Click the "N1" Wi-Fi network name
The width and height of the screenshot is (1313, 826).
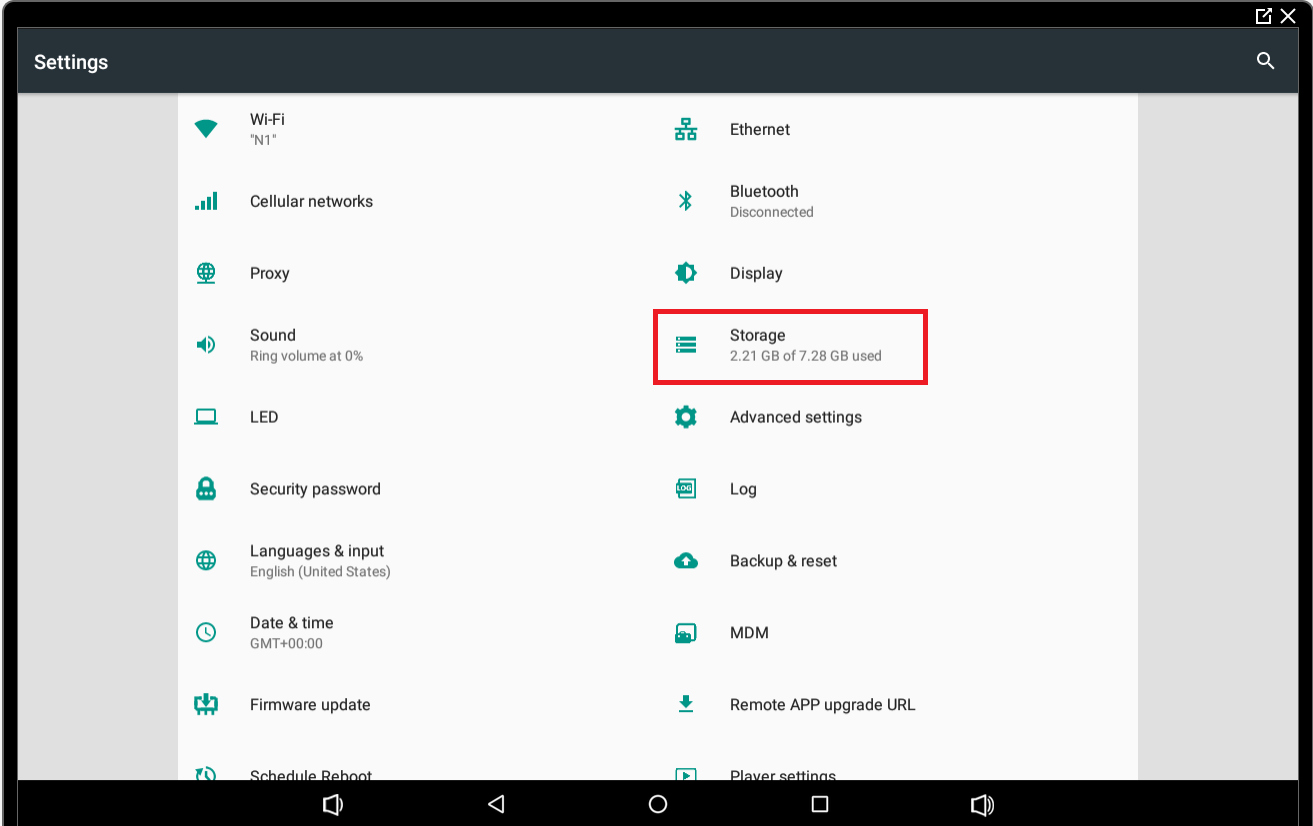tap(263, 140)
